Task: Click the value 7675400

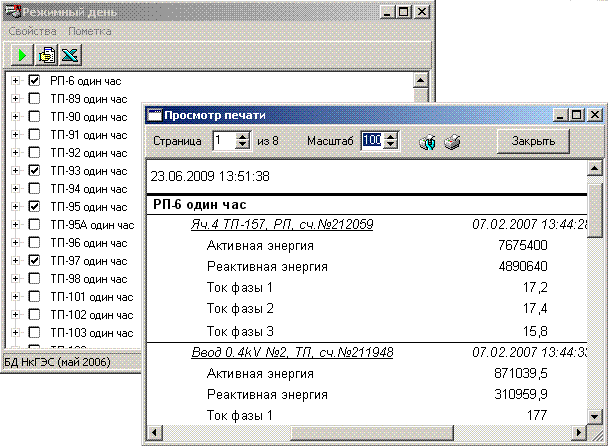Action: [523, 245]
